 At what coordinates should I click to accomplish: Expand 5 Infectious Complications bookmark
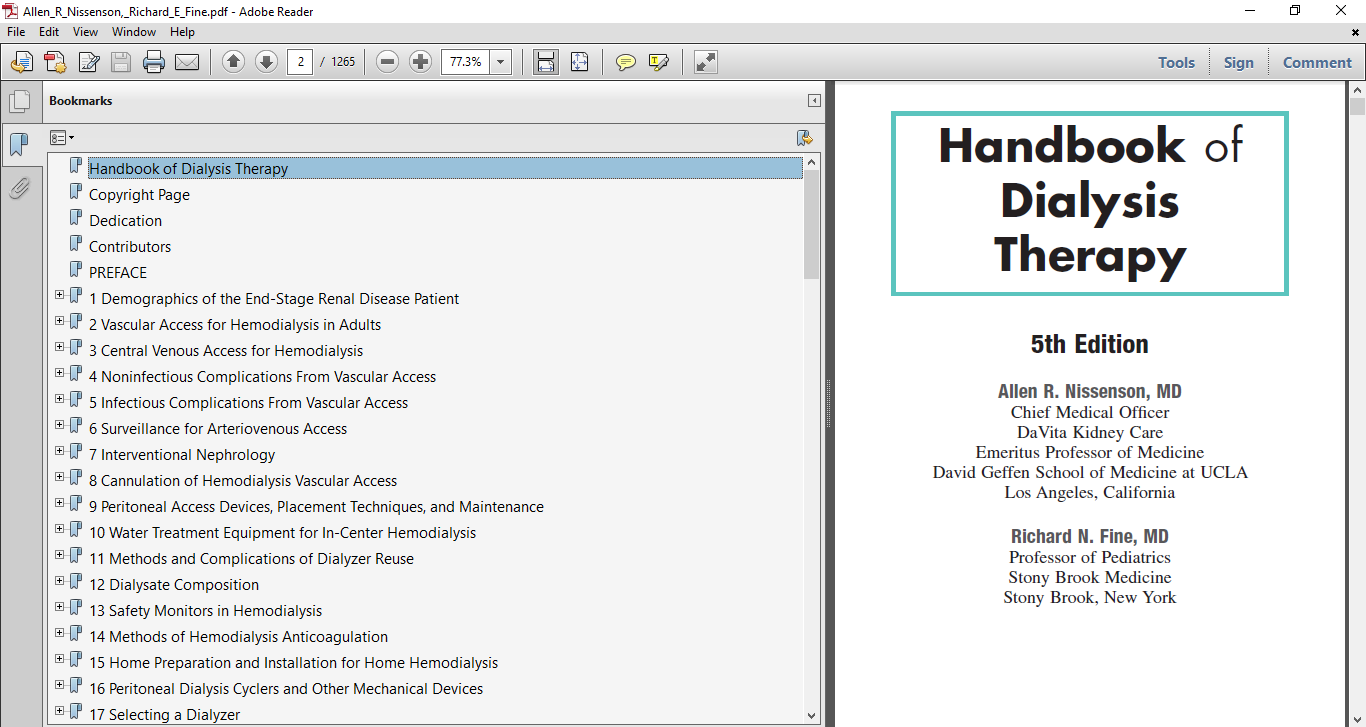pos(59,399)
